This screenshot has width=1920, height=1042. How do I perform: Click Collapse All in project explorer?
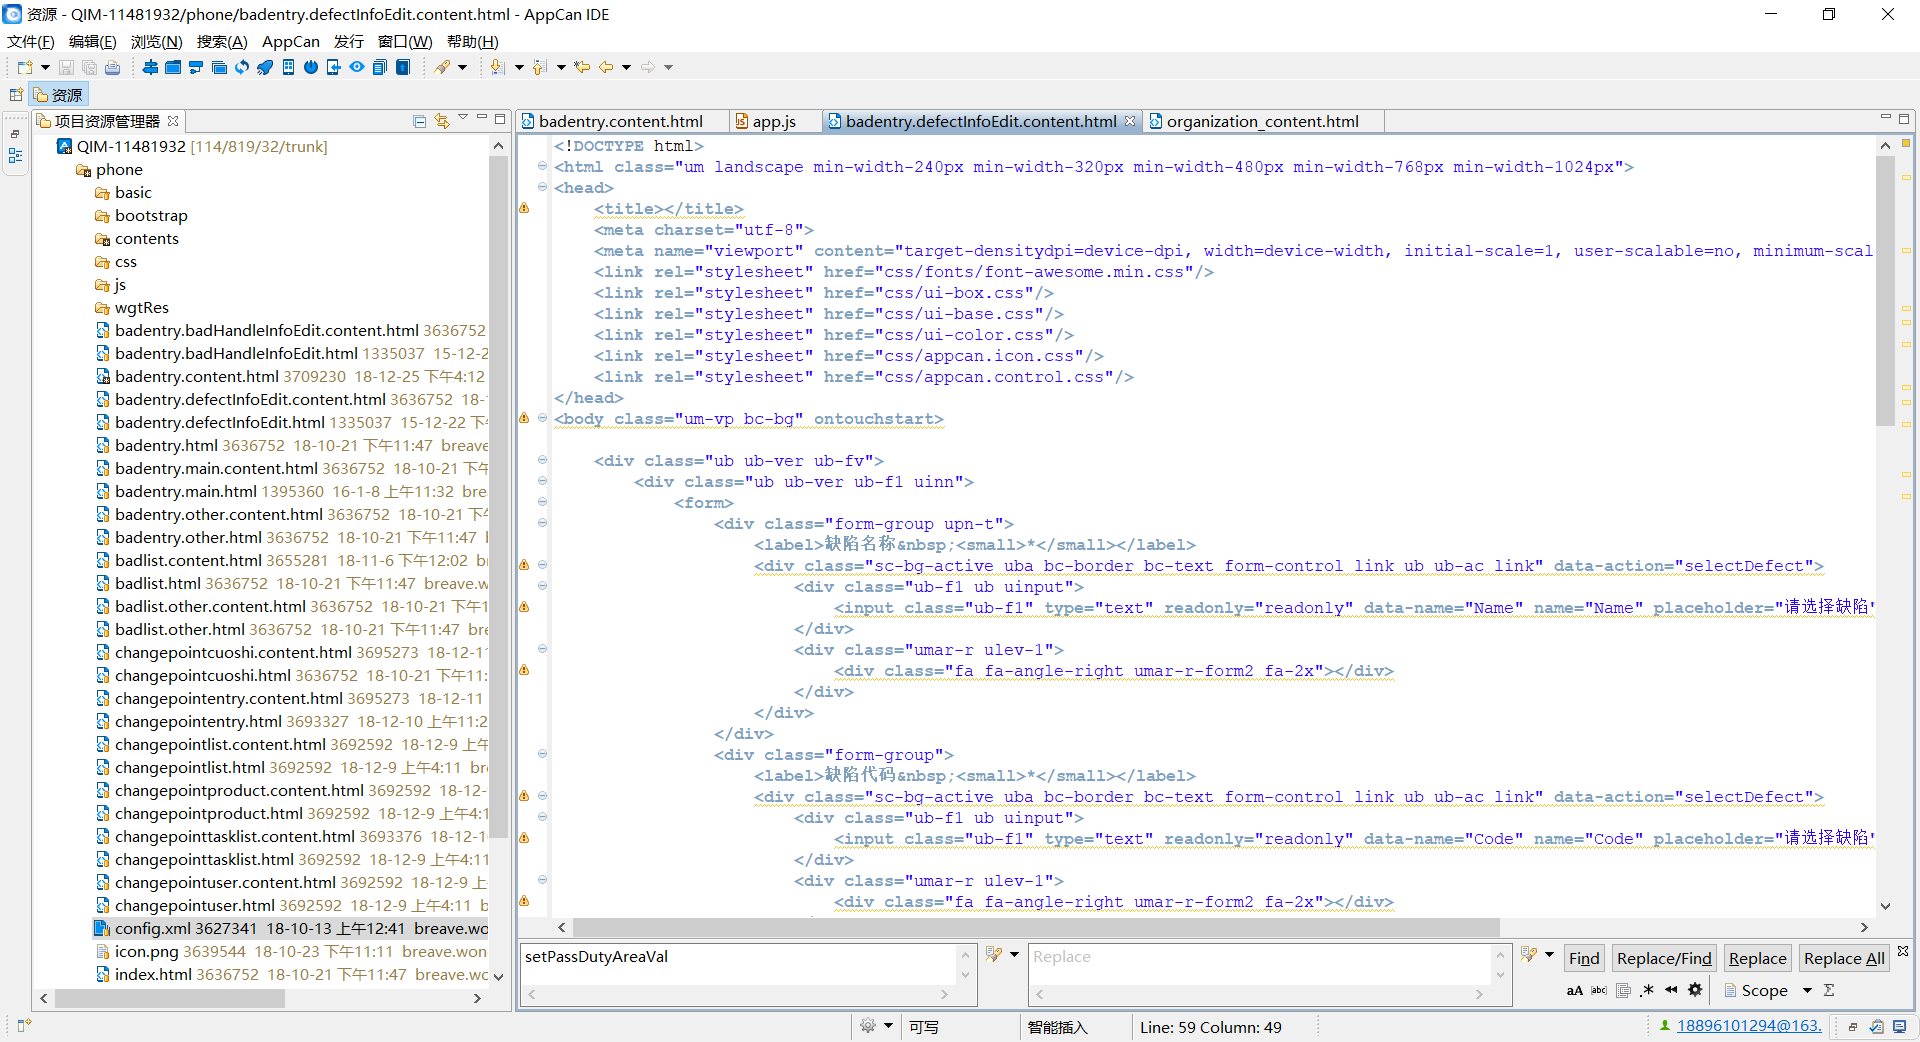click(420, 121)
